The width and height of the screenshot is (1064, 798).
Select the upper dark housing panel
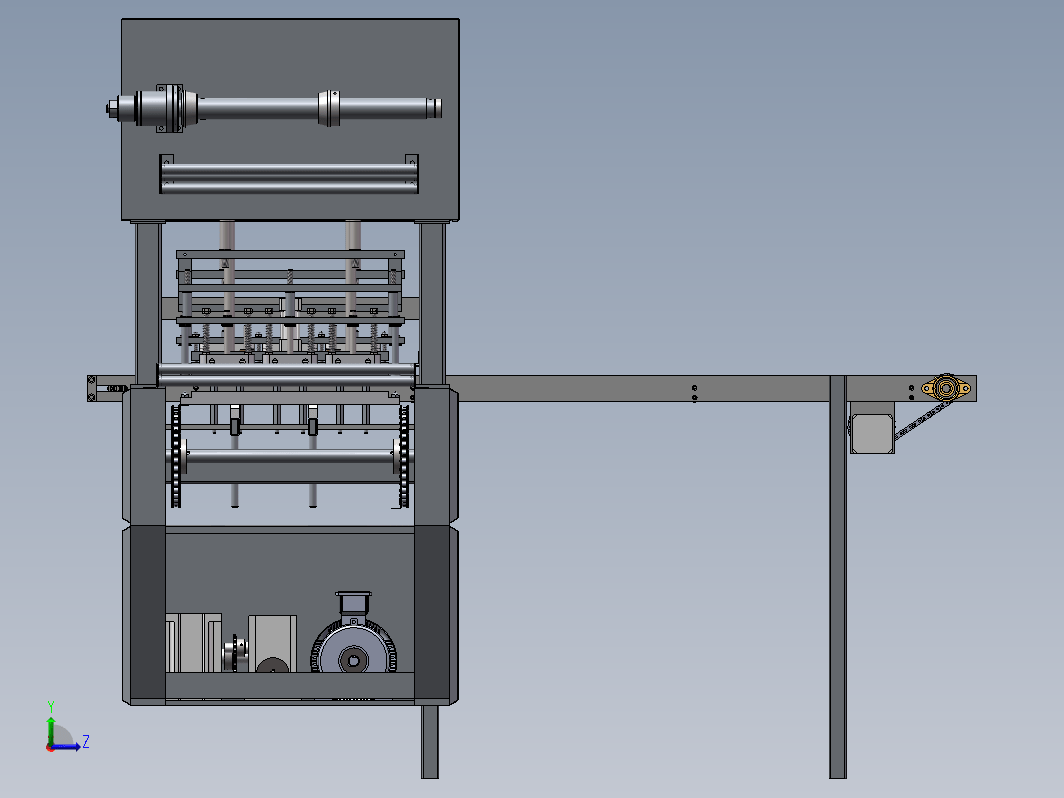[x=290, y=119]
